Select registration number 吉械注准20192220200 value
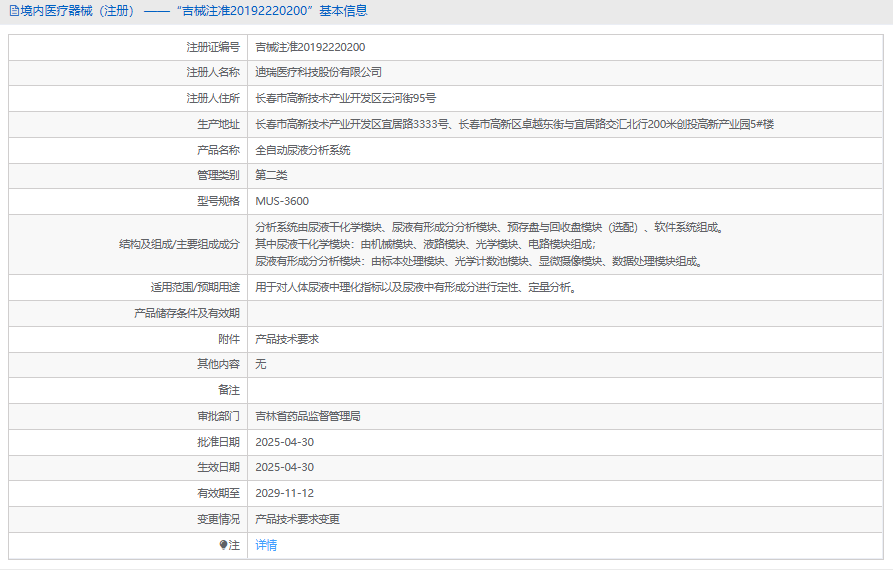The height and width of the screenshot is (570, 893). 310,47
